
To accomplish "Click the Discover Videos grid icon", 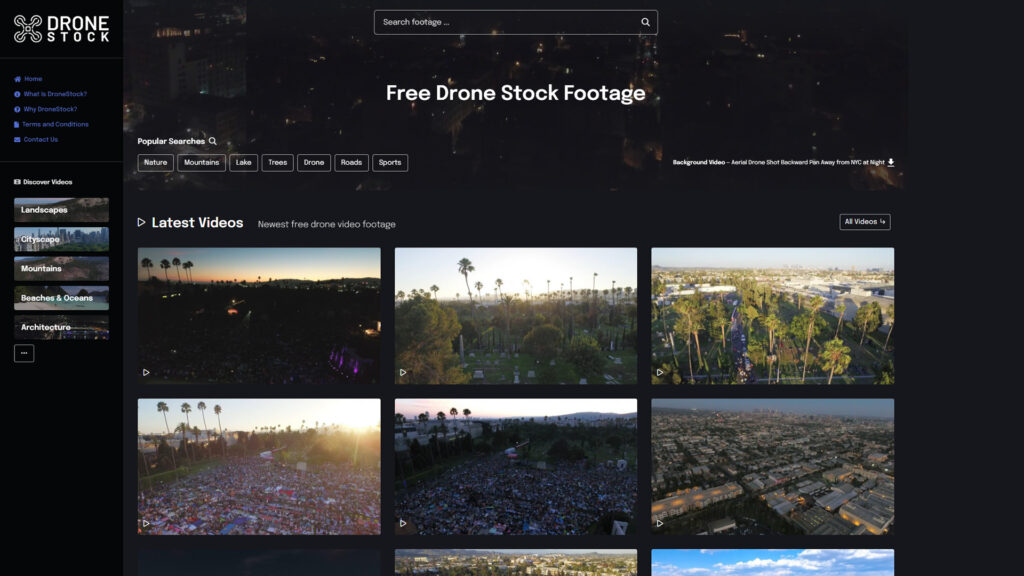I will click(x=16, y=181).
